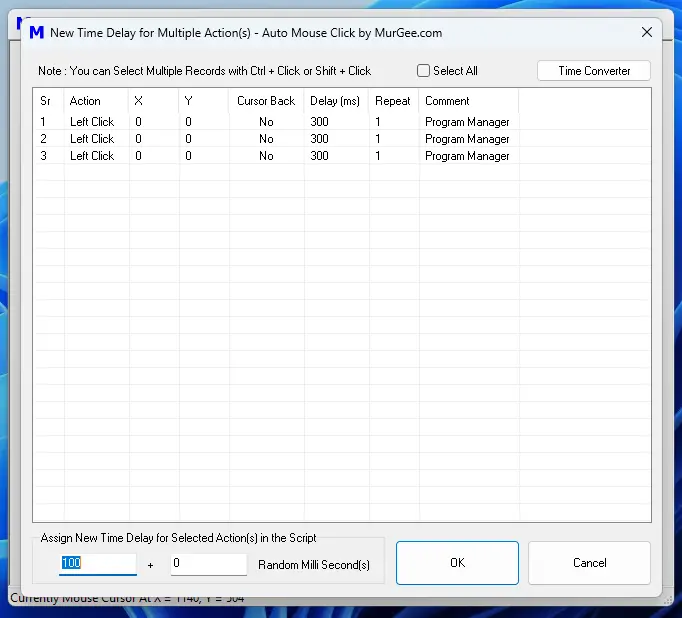Screen dimensions: 682x618
Task: Confirm with the OK button
Action: 457,563
